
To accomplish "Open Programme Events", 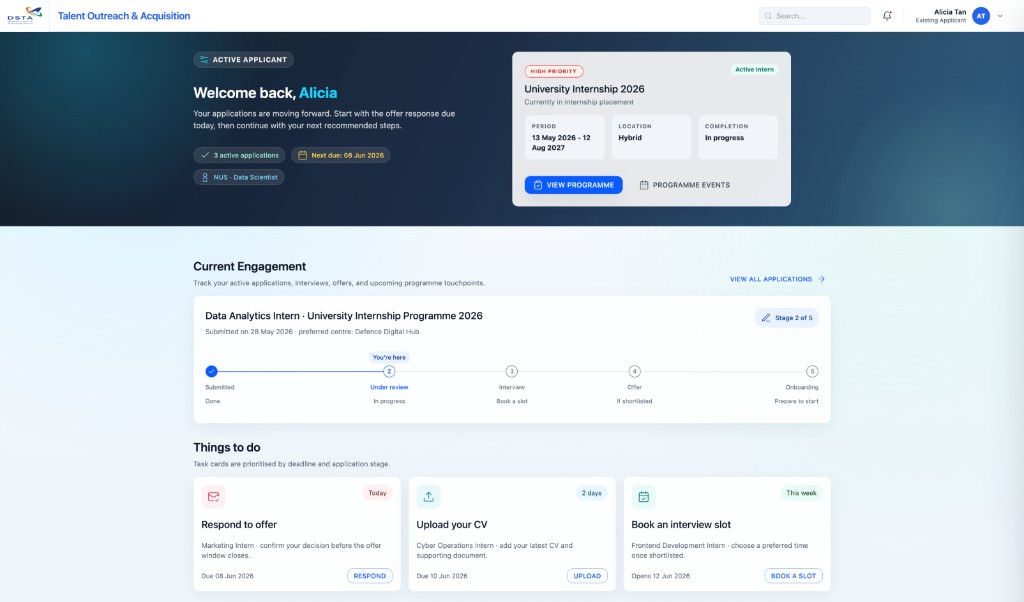I will [684, 185].
